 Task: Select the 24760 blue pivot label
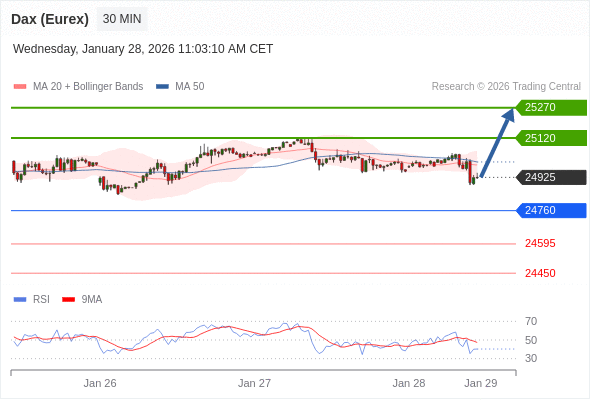(x=551, y=210)
